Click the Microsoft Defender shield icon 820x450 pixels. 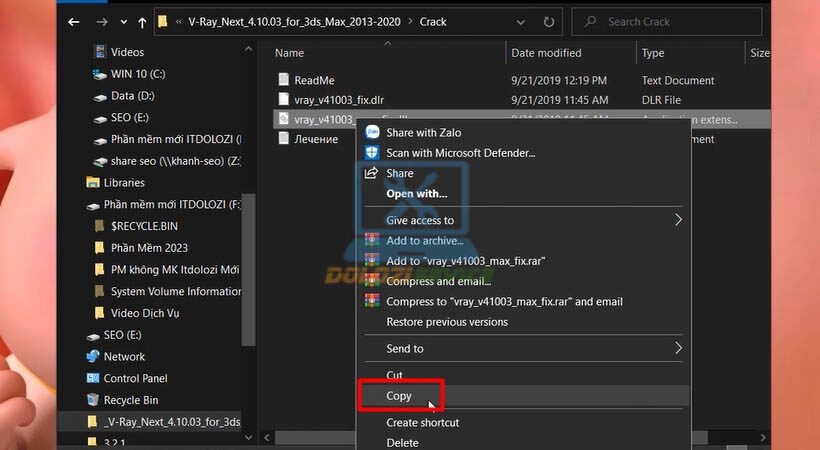pyautogui.click(x=372, y=153)
